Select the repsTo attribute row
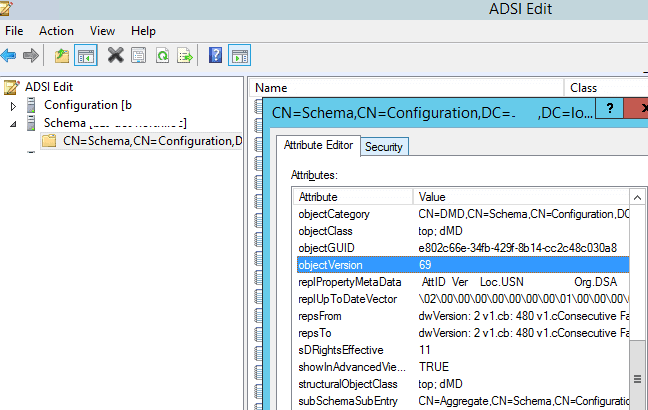The height and width of the screenshot is (410, 648). (x=463, y=333)
